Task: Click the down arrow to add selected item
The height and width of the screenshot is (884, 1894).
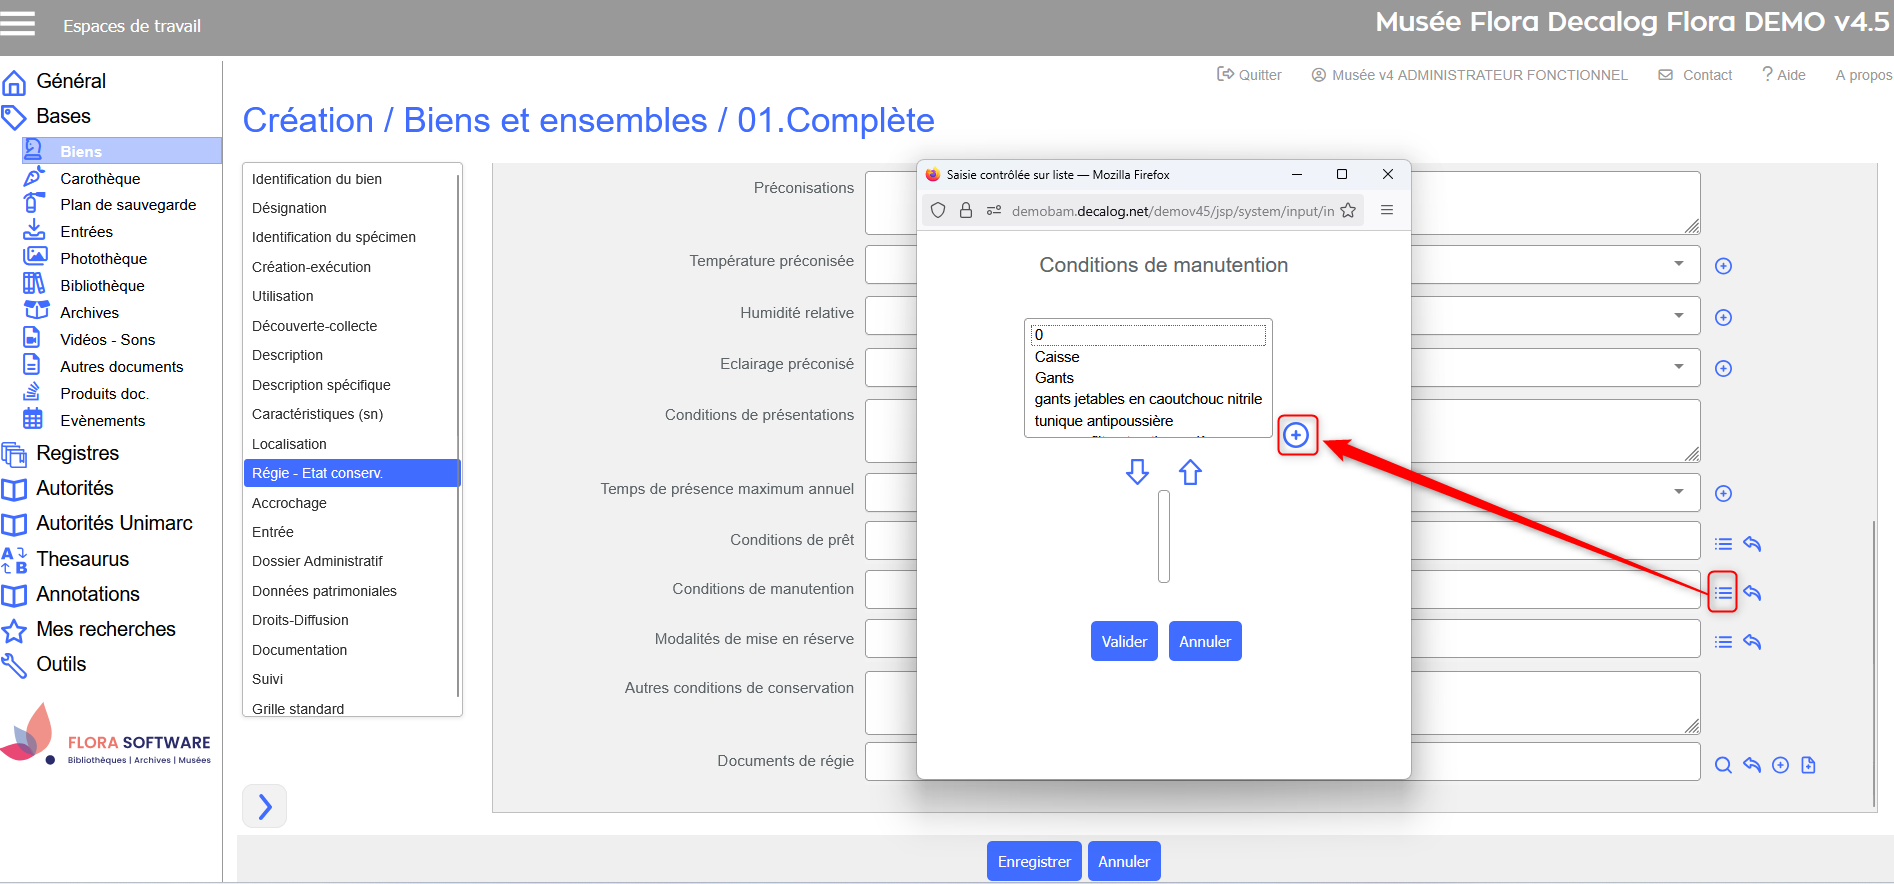Action: pos(1137,472)
